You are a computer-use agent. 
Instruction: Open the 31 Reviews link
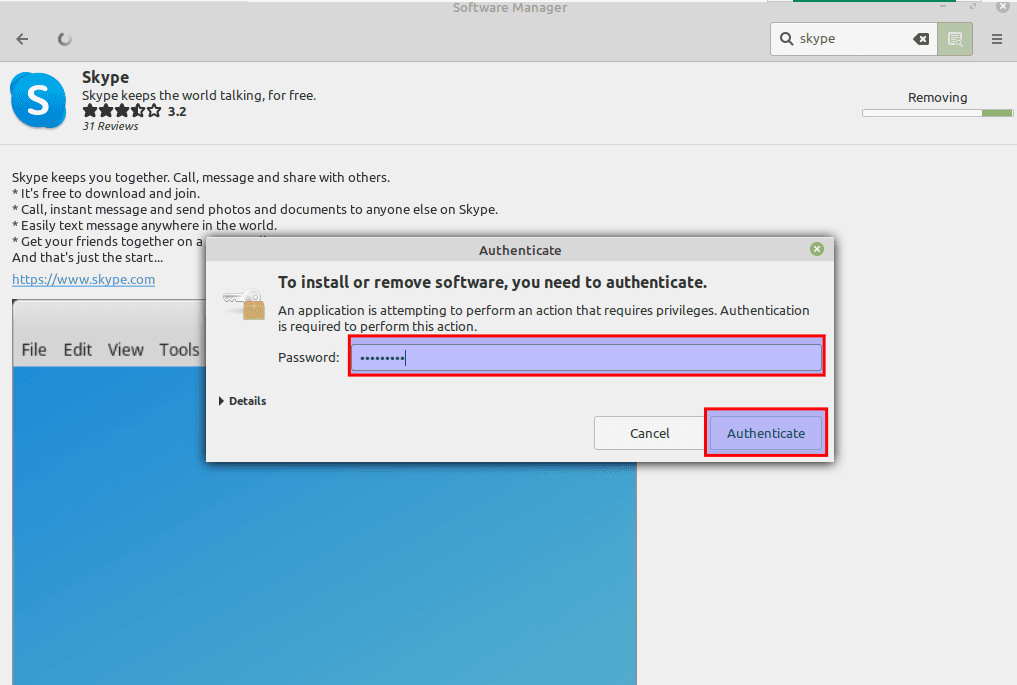(x=110, y=127)
